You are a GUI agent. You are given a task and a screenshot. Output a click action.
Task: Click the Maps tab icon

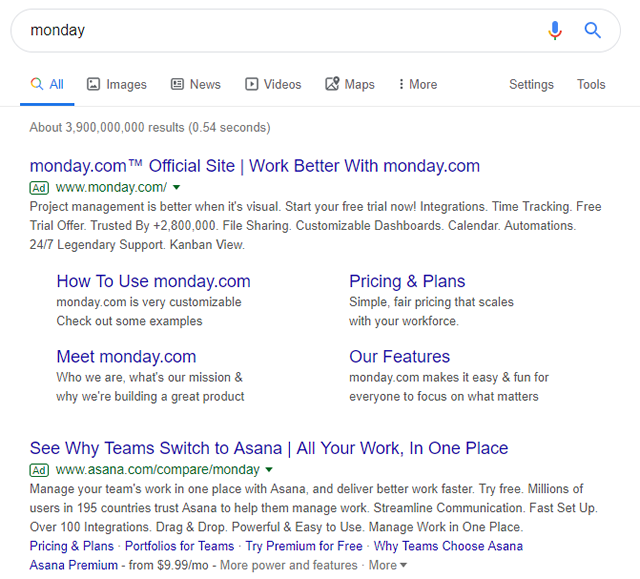[332, 85]
